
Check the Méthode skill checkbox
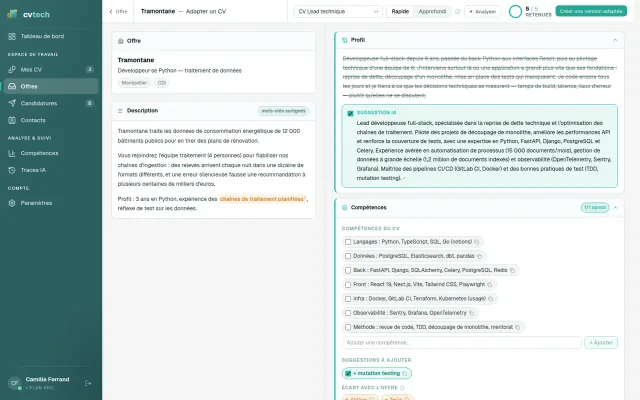tap(348, 327)
